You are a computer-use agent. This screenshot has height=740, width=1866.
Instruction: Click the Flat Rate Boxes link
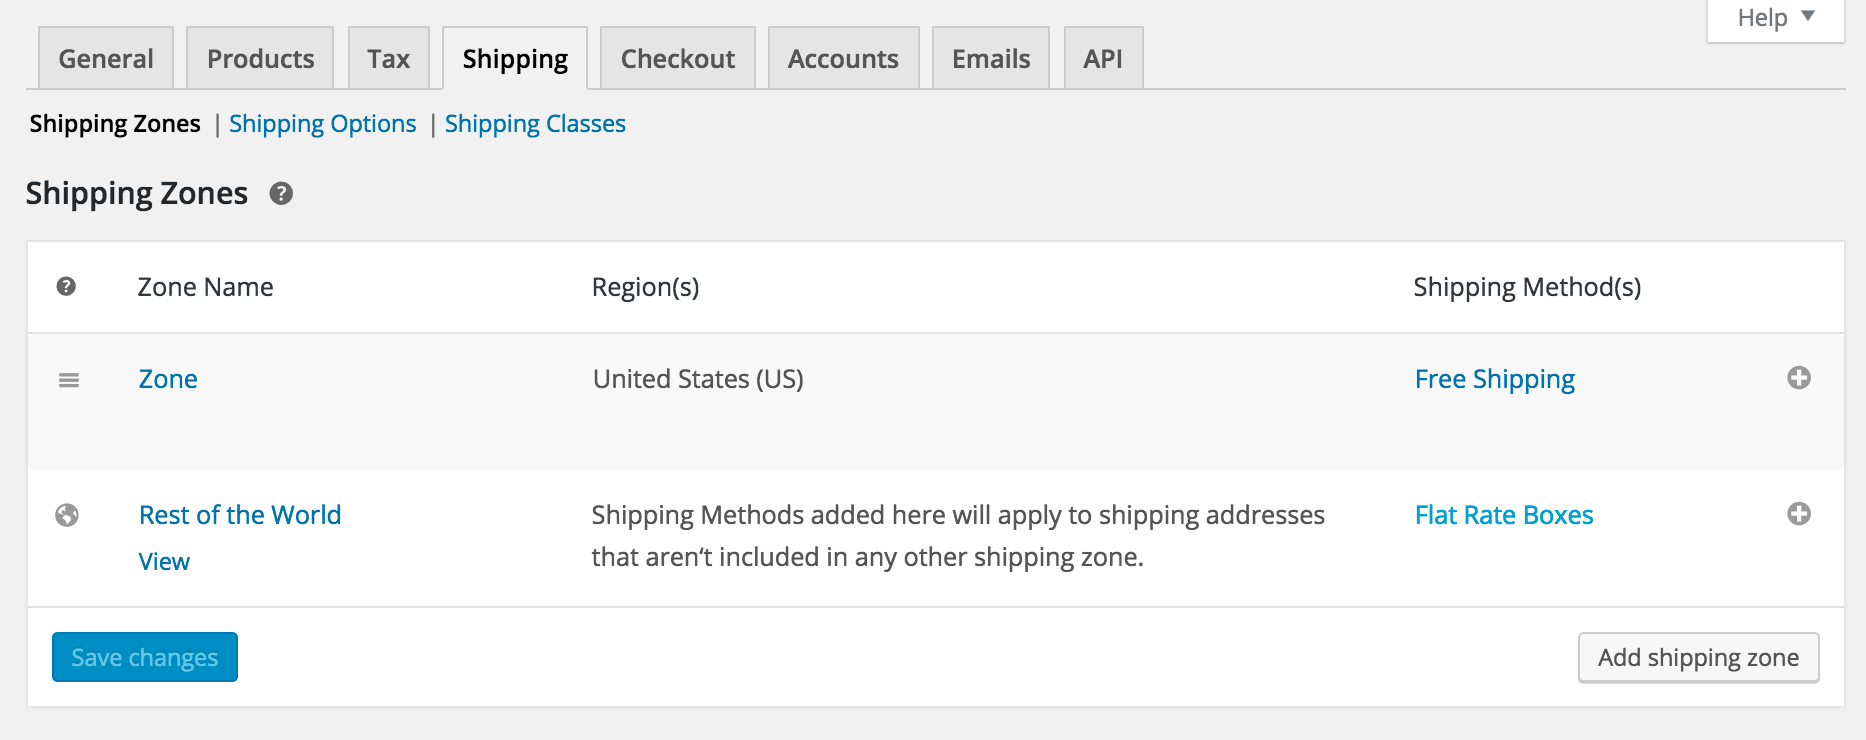1503,515
